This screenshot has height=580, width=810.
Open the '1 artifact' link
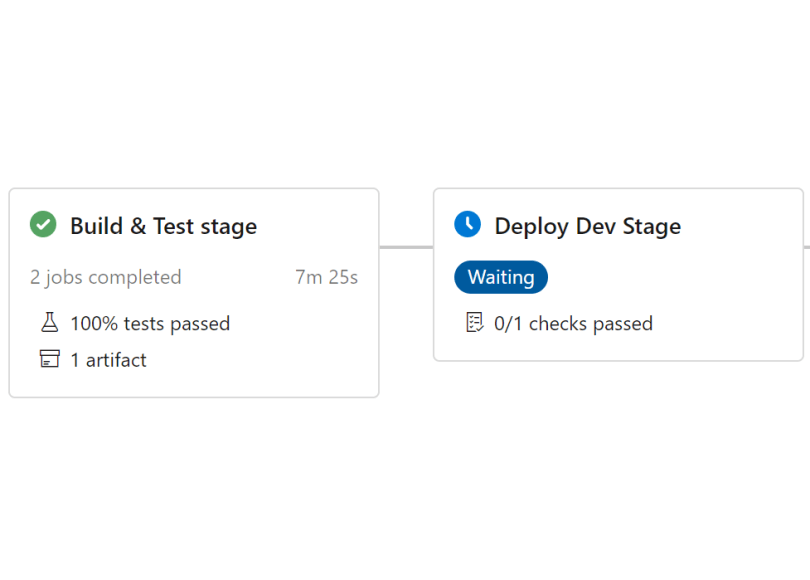(x=108, y=360)
